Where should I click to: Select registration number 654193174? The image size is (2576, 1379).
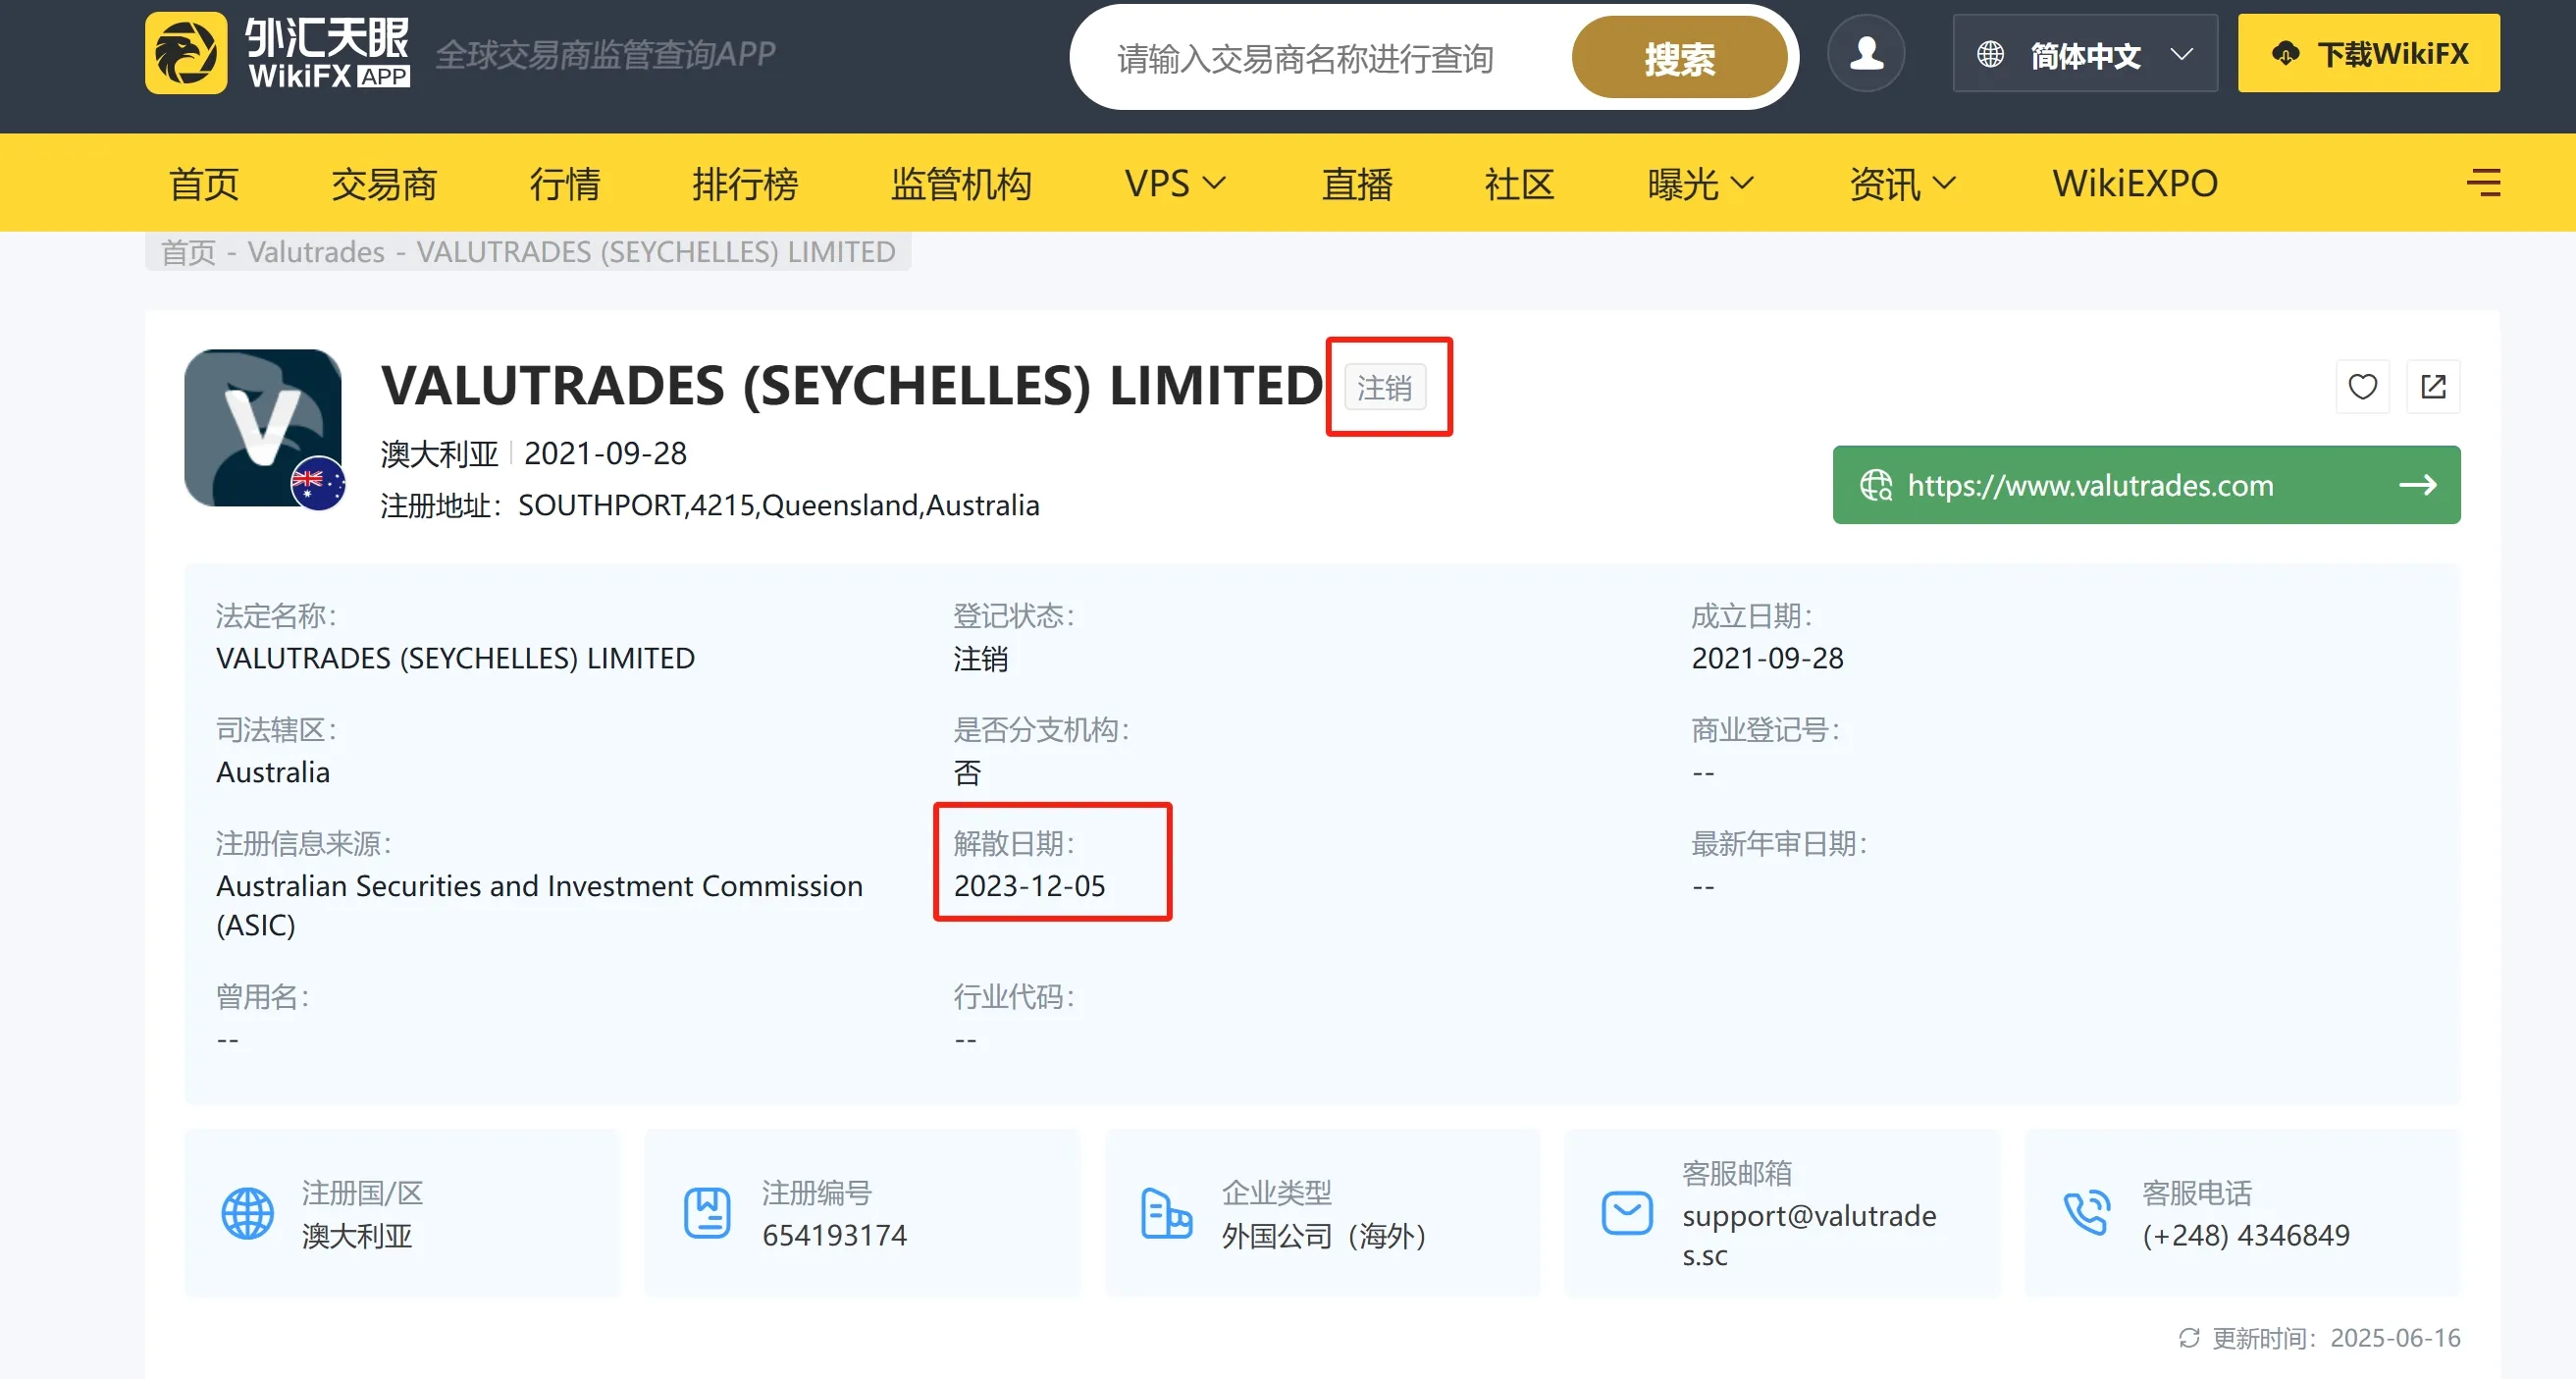click(834, 1236)
